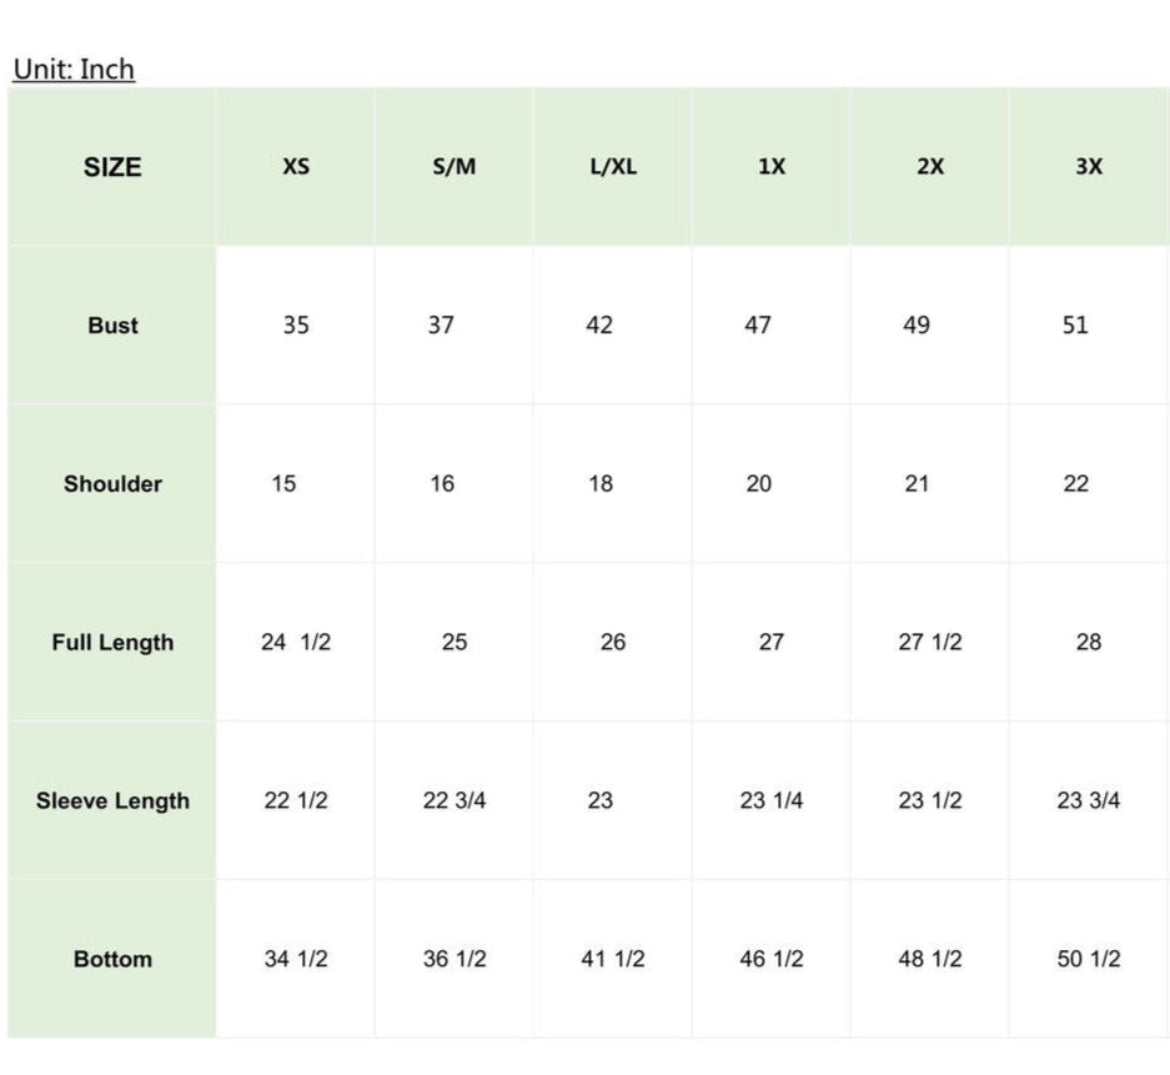Select the 3X column header
1170x1075 pixels.
(1089, 167)
